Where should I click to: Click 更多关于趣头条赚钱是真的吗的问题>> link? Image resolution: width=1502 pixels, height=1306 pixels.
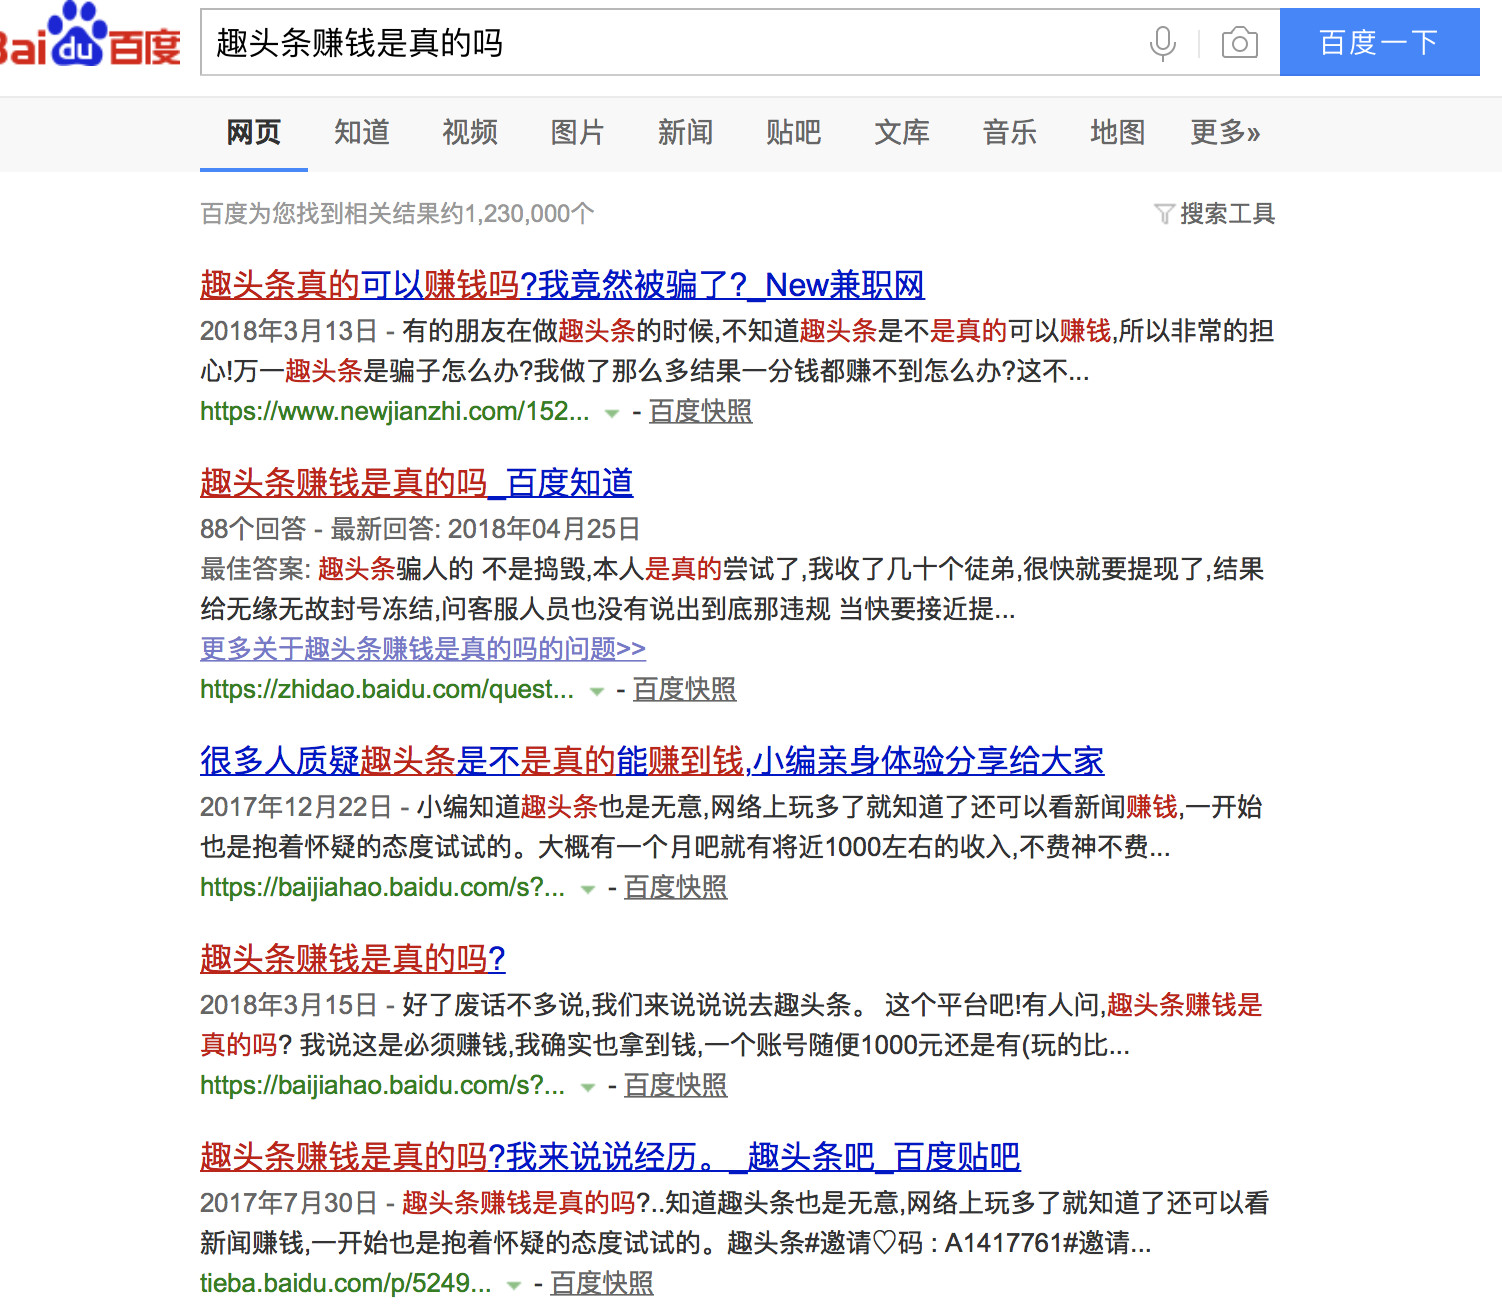click(x=423, y=649)
